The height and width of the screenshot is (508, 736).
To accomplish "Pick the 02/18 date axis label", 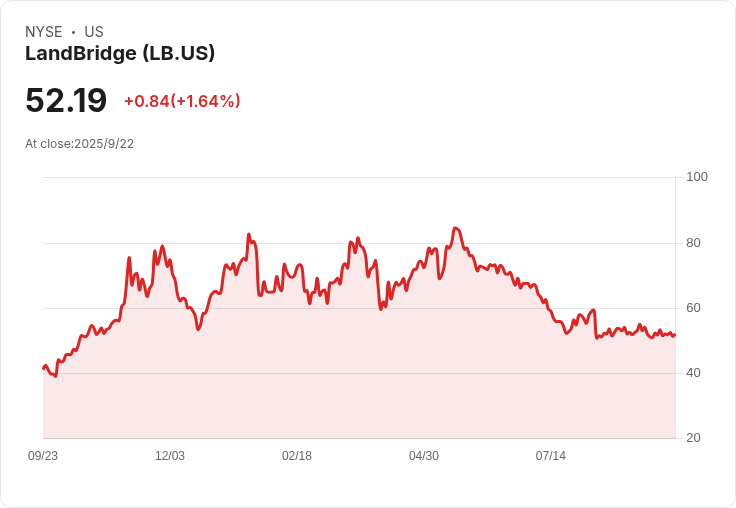I will click(297, 456).
